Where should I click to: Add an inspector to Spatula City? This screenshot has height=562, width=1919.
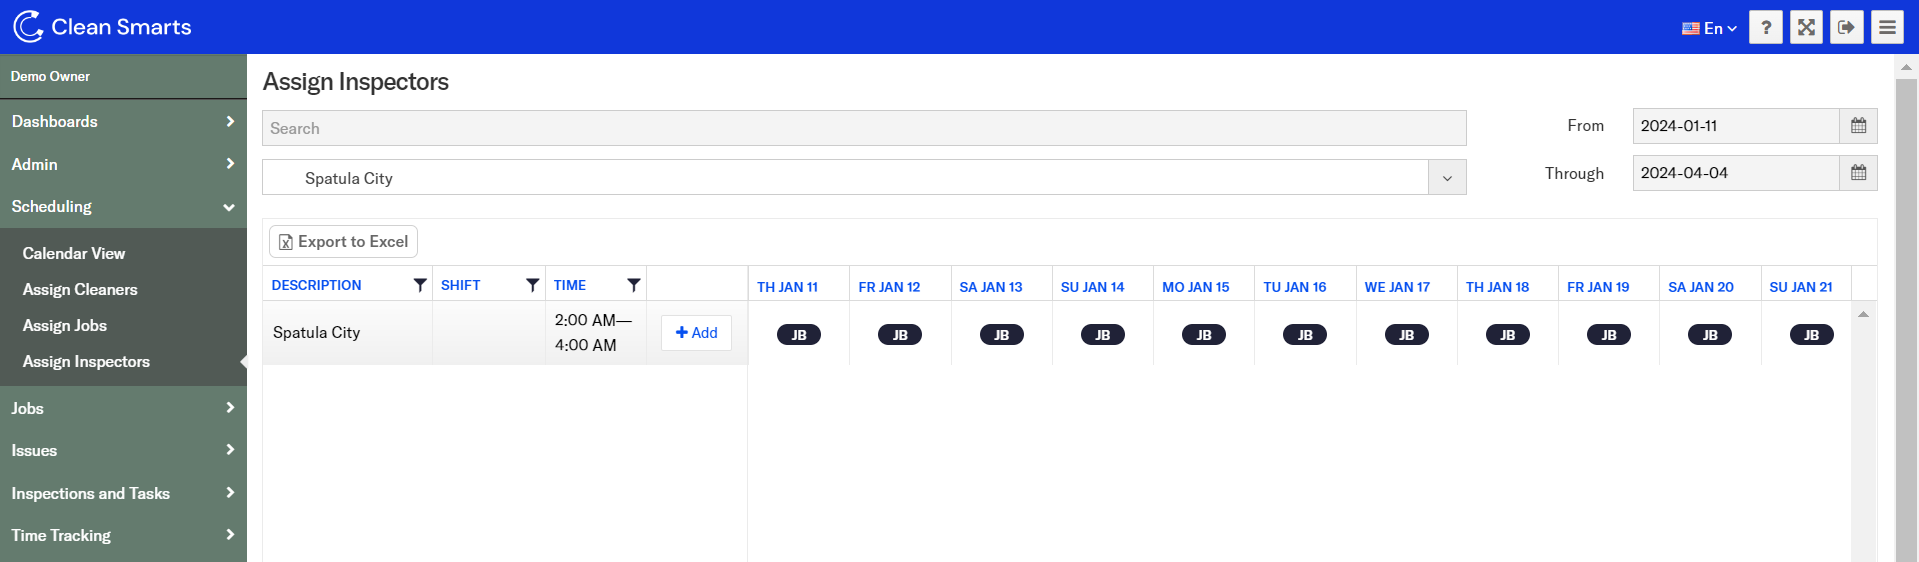[x=696, y=333]
